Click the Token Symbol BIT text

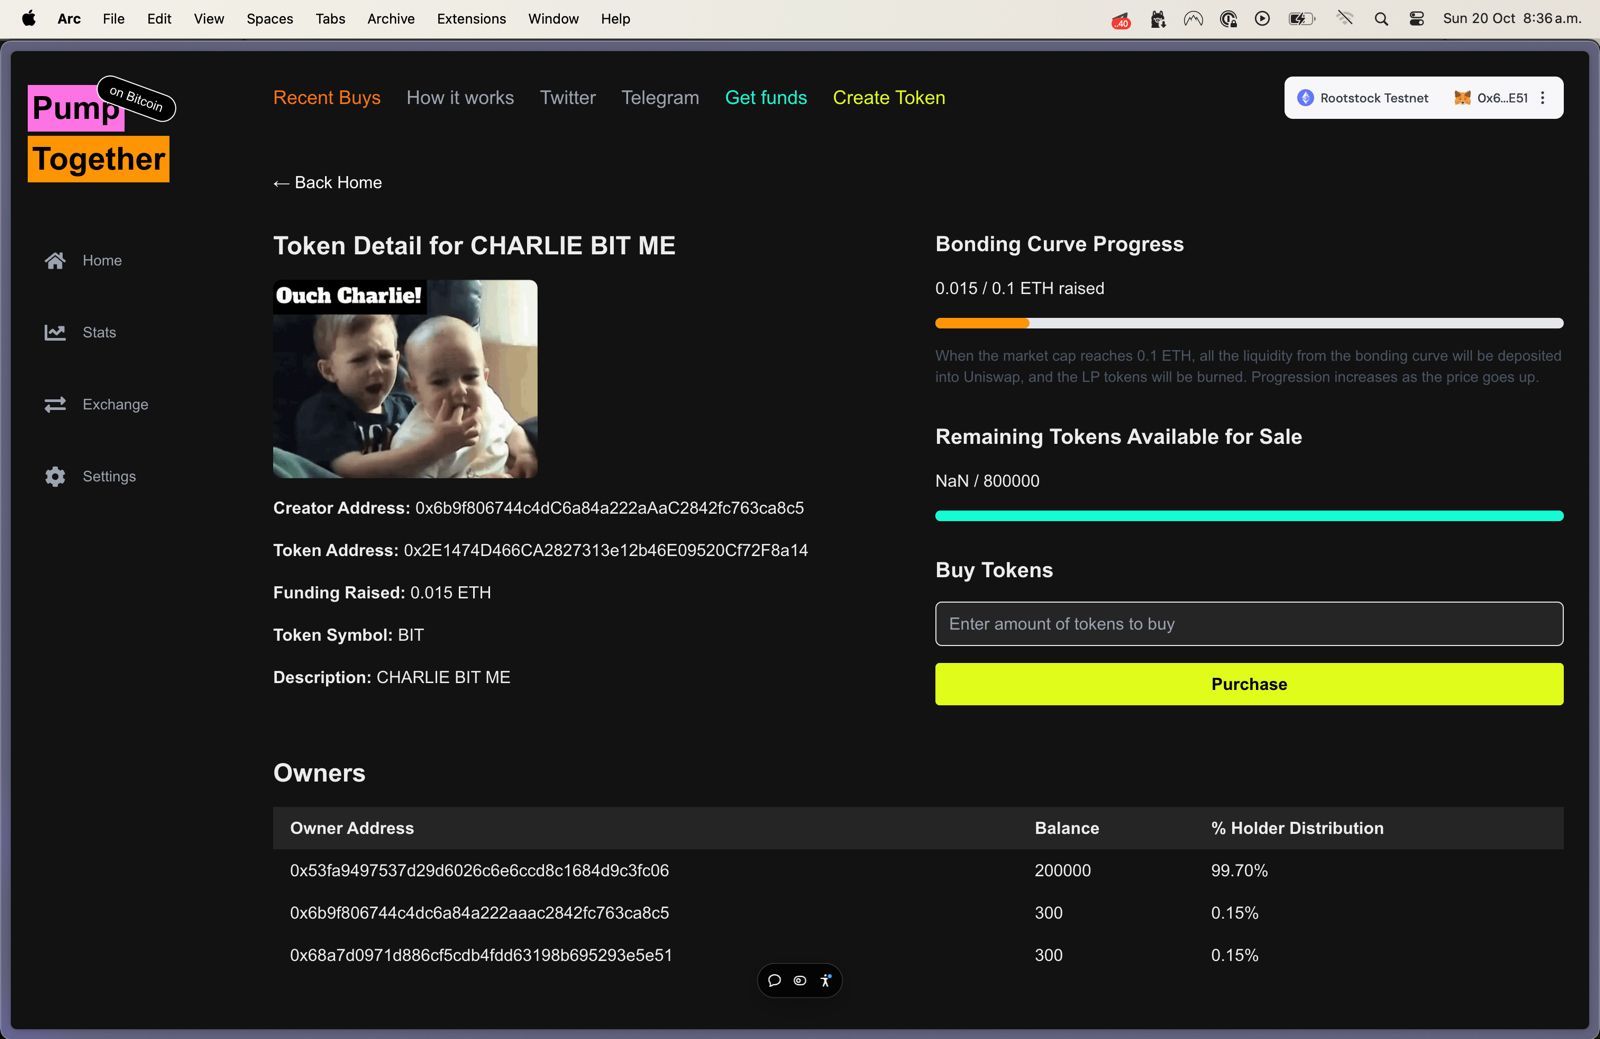348,635
